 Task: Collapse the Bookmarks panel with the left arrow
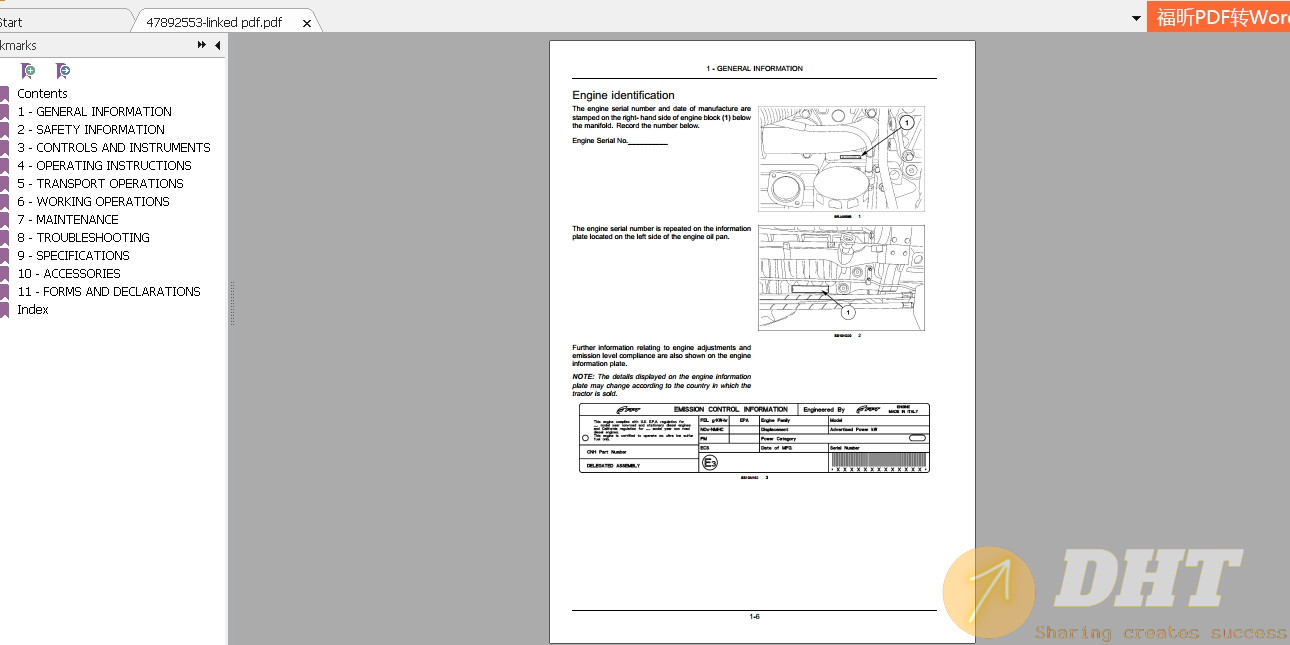tap(217, 45)
